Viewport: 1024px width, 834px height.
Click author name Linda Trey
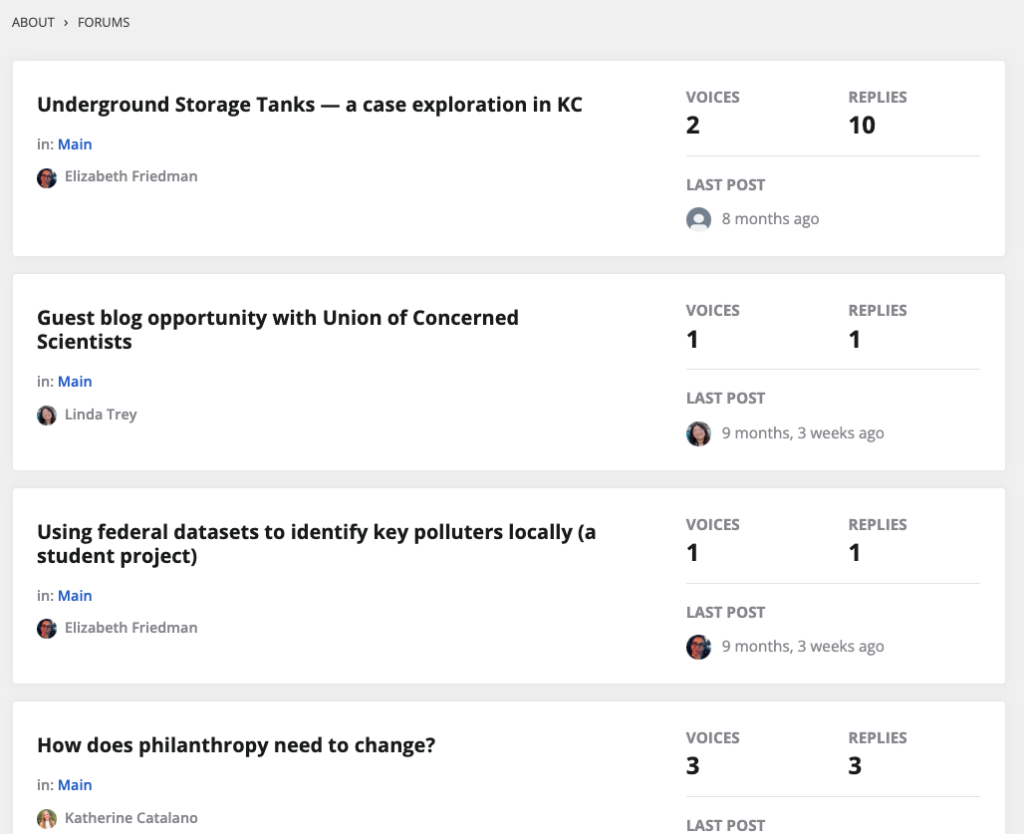101,414
